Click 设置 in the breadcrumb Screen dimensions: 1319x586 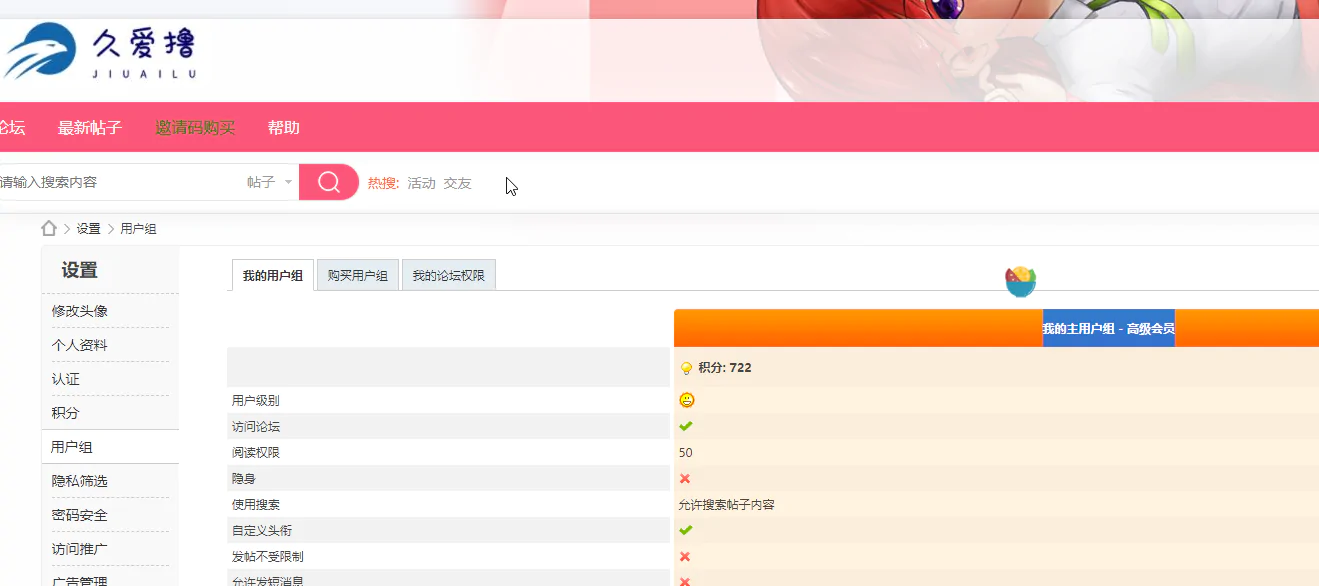click(89, 229)
